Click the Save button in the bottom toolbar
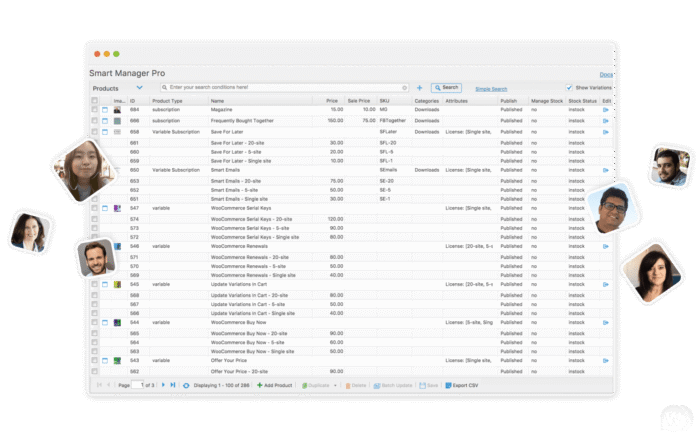The width and height of the screenshot is (700, 438). tap(429, 385)
